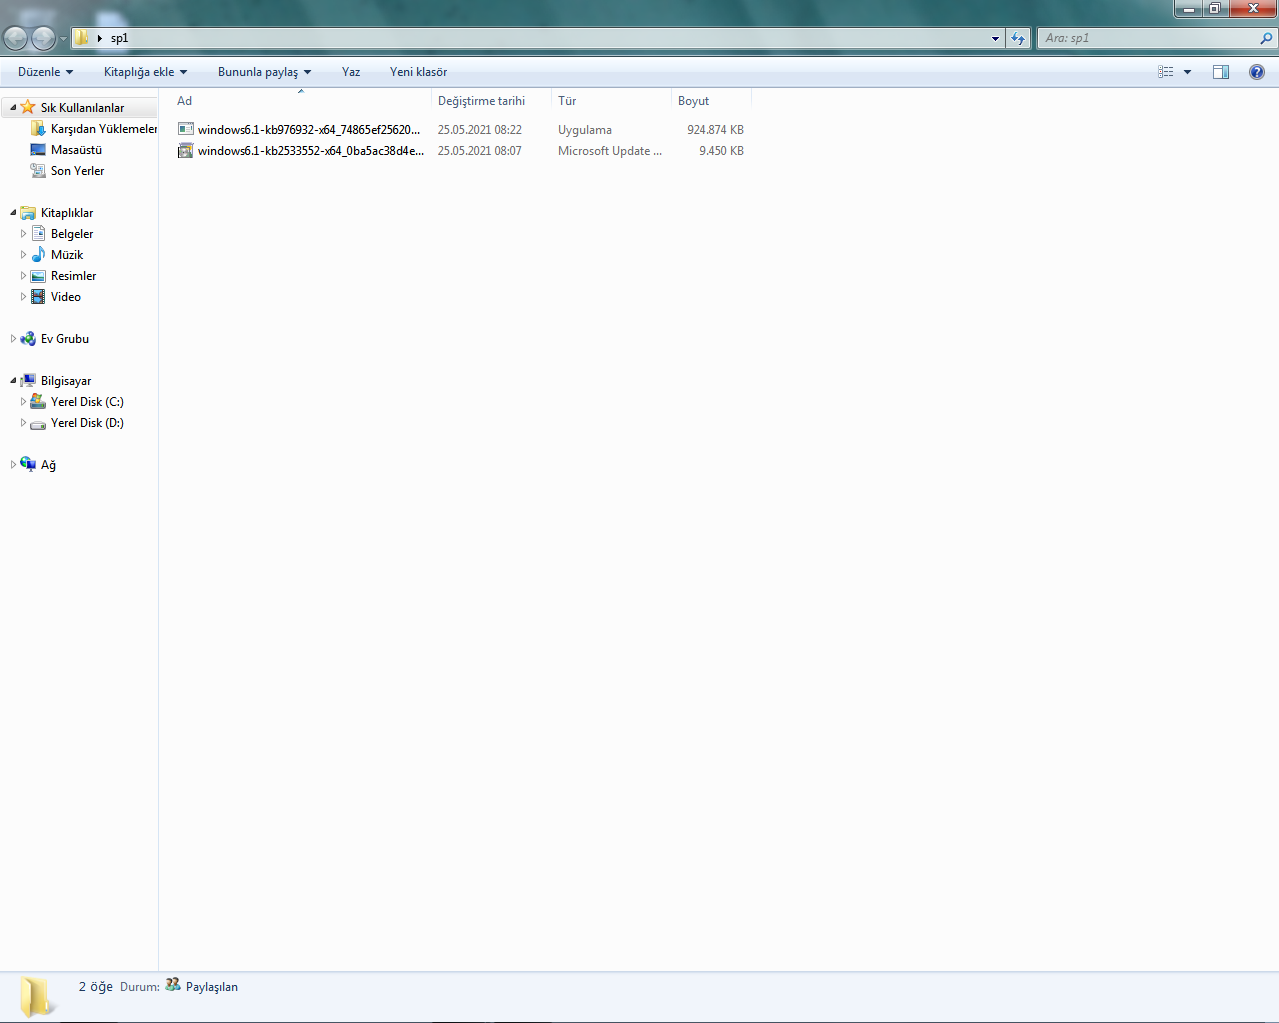Click the Masaüstü desktop icon

(x=38, y=149)
